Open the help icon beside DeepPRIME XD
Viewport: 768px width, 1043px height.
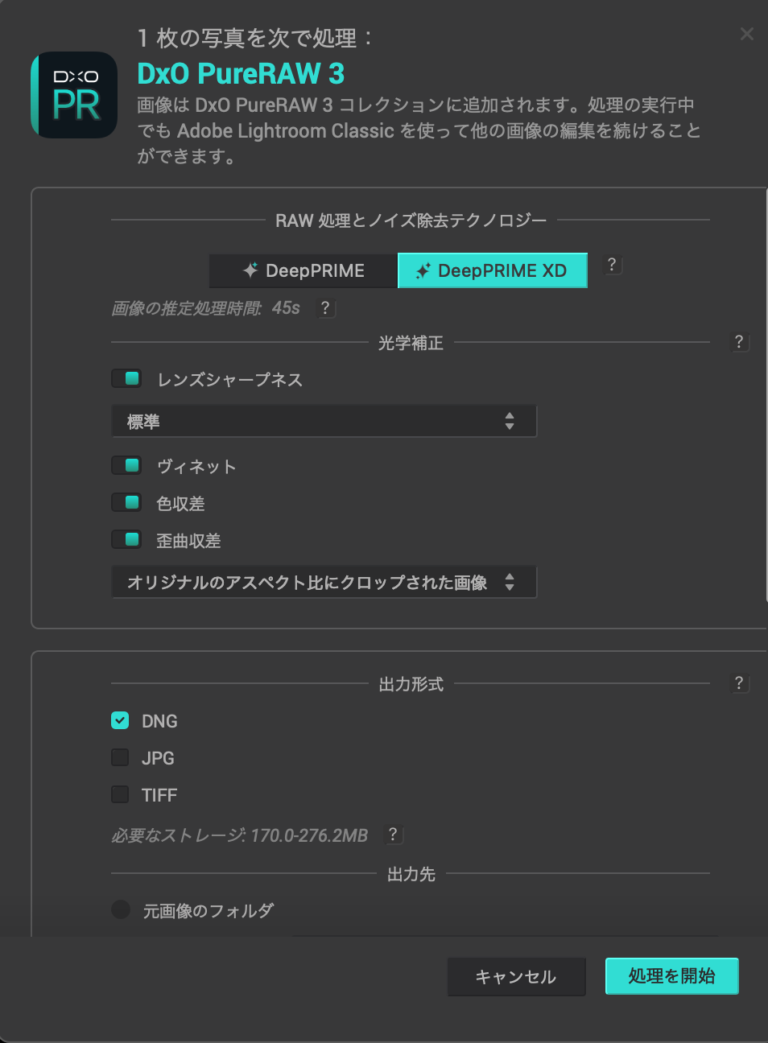pos(611,265)
